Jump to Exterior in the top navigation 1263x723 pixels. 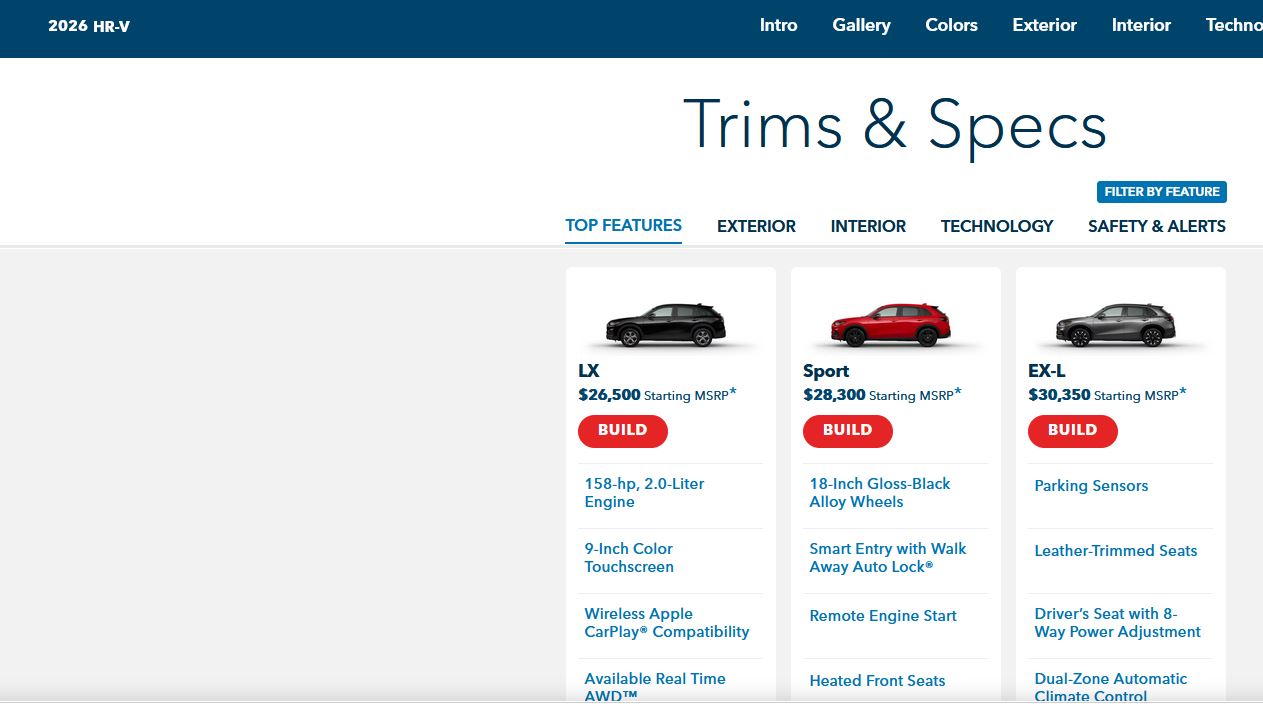1044,26
